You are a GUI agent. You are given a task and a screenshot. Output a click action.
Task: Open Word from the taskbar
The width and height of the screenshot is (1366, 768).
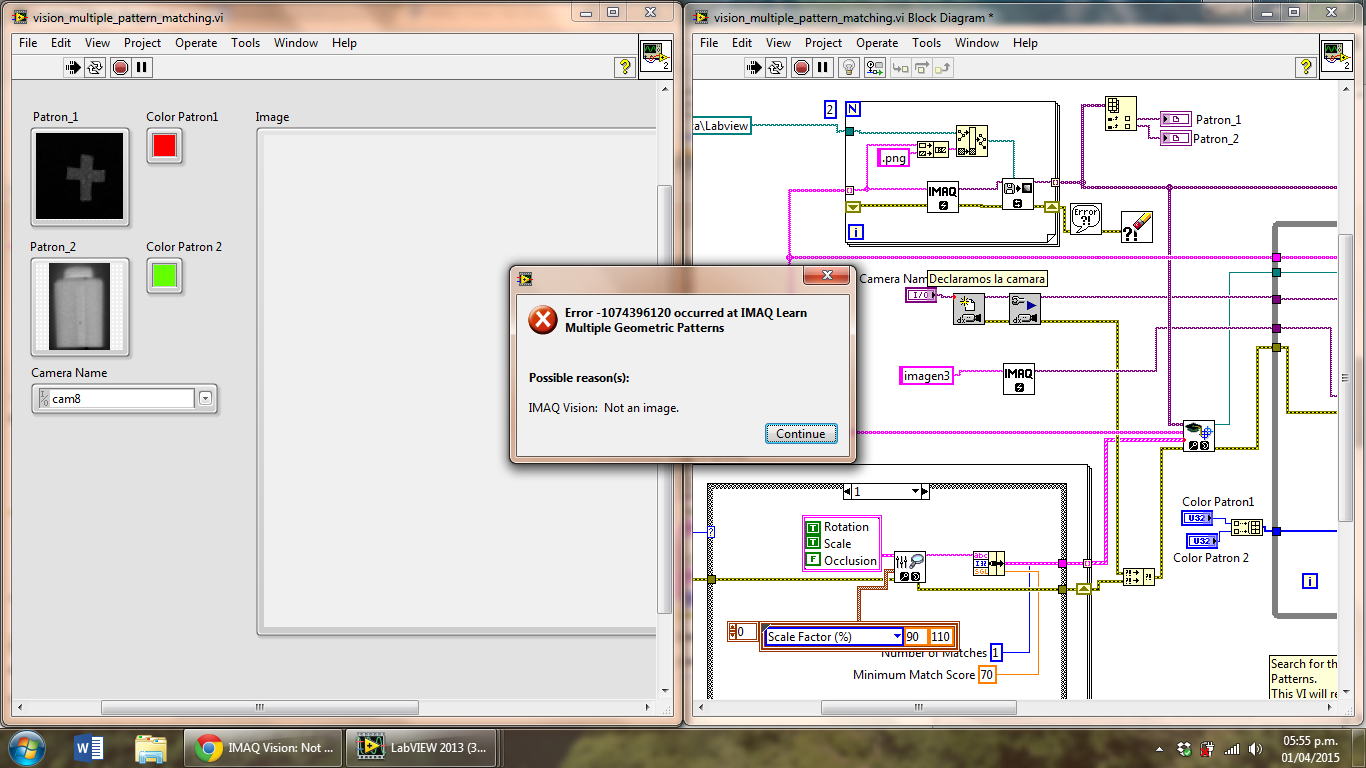click(x=89, y=747)
